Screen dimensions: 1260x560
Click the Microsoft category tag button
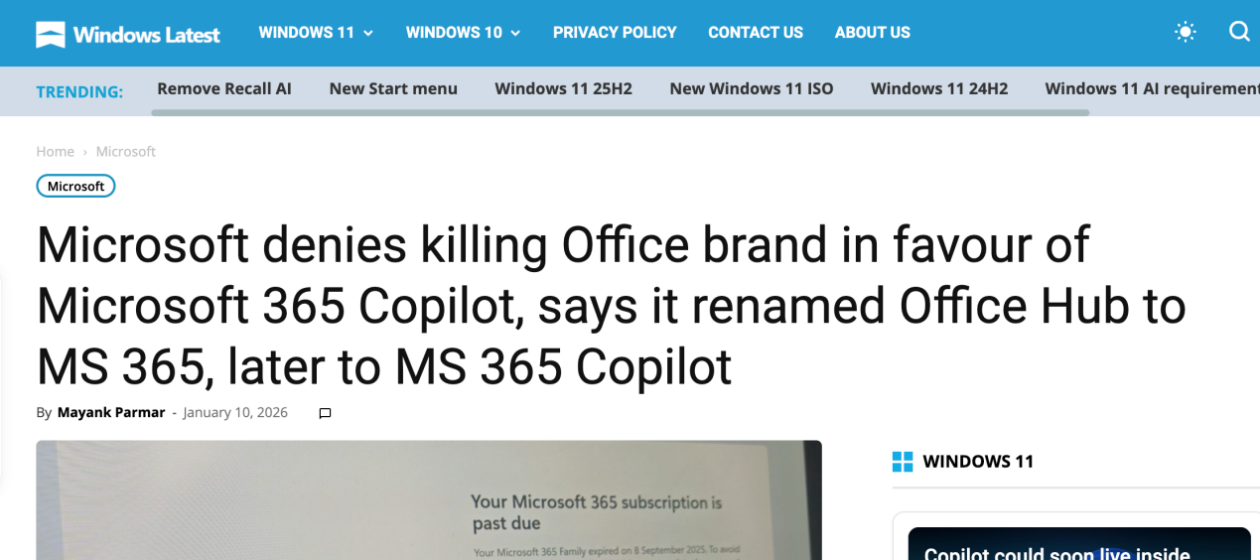pos(76,186)
